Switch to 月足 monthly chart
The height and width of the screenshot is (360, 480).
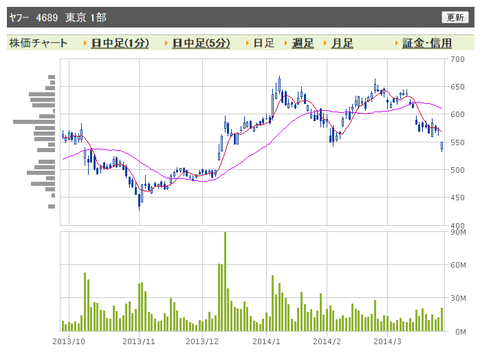pos(342,43)
